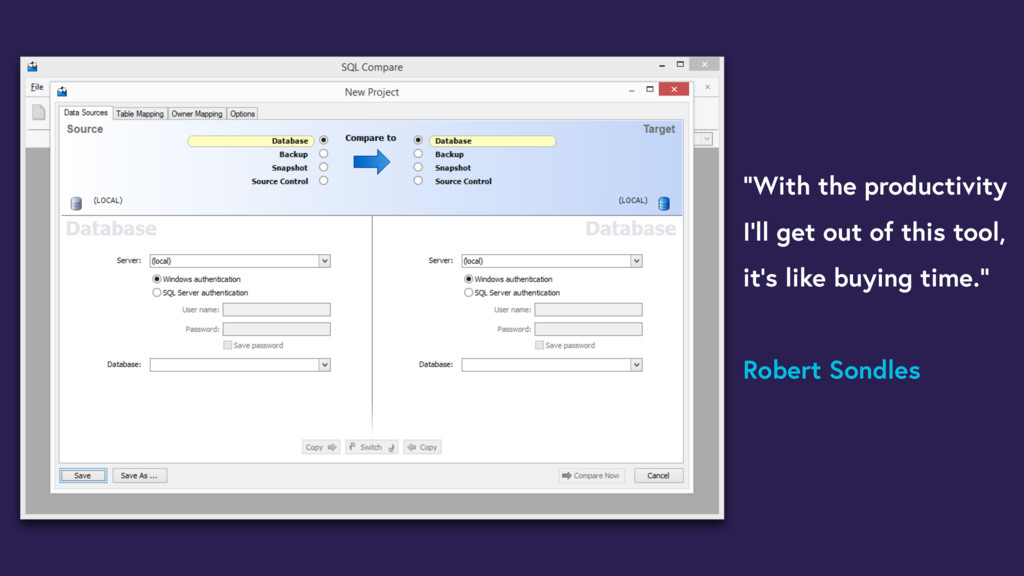Screen dimensions: 1024x576
Task: Click the source Password field
Action: [x=276, y=329]
